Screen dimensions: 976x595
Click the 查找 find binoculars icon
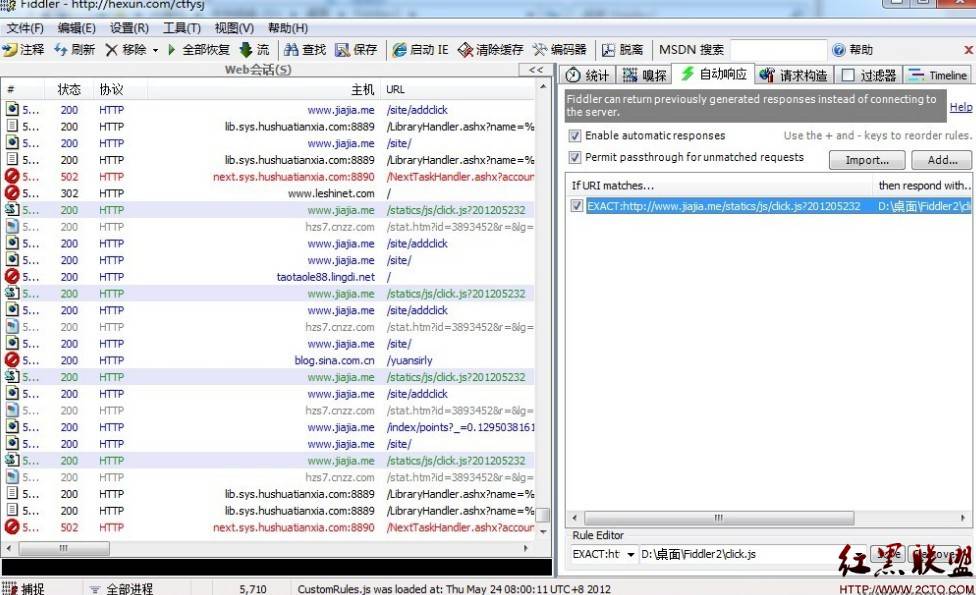coord(291,50)
